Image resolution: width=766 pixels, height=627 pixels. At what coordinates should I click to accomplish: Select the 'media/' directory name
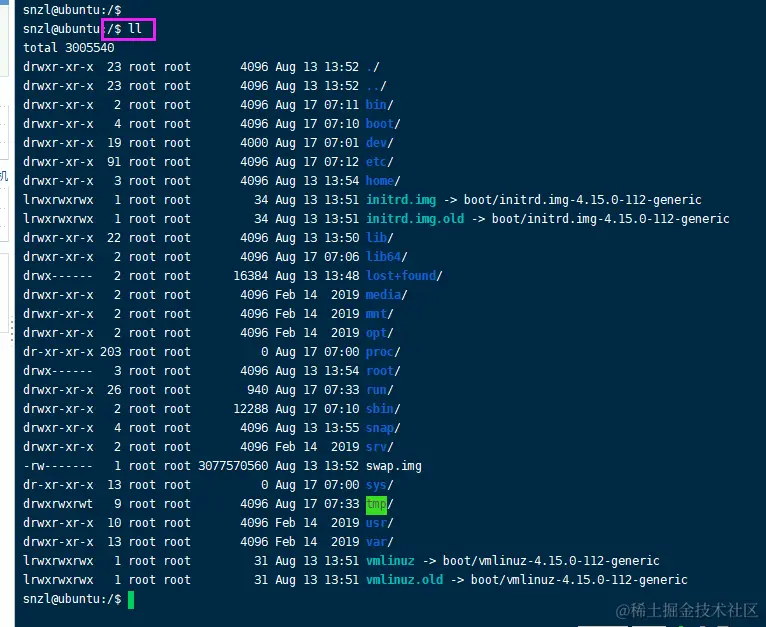point(386,295)
